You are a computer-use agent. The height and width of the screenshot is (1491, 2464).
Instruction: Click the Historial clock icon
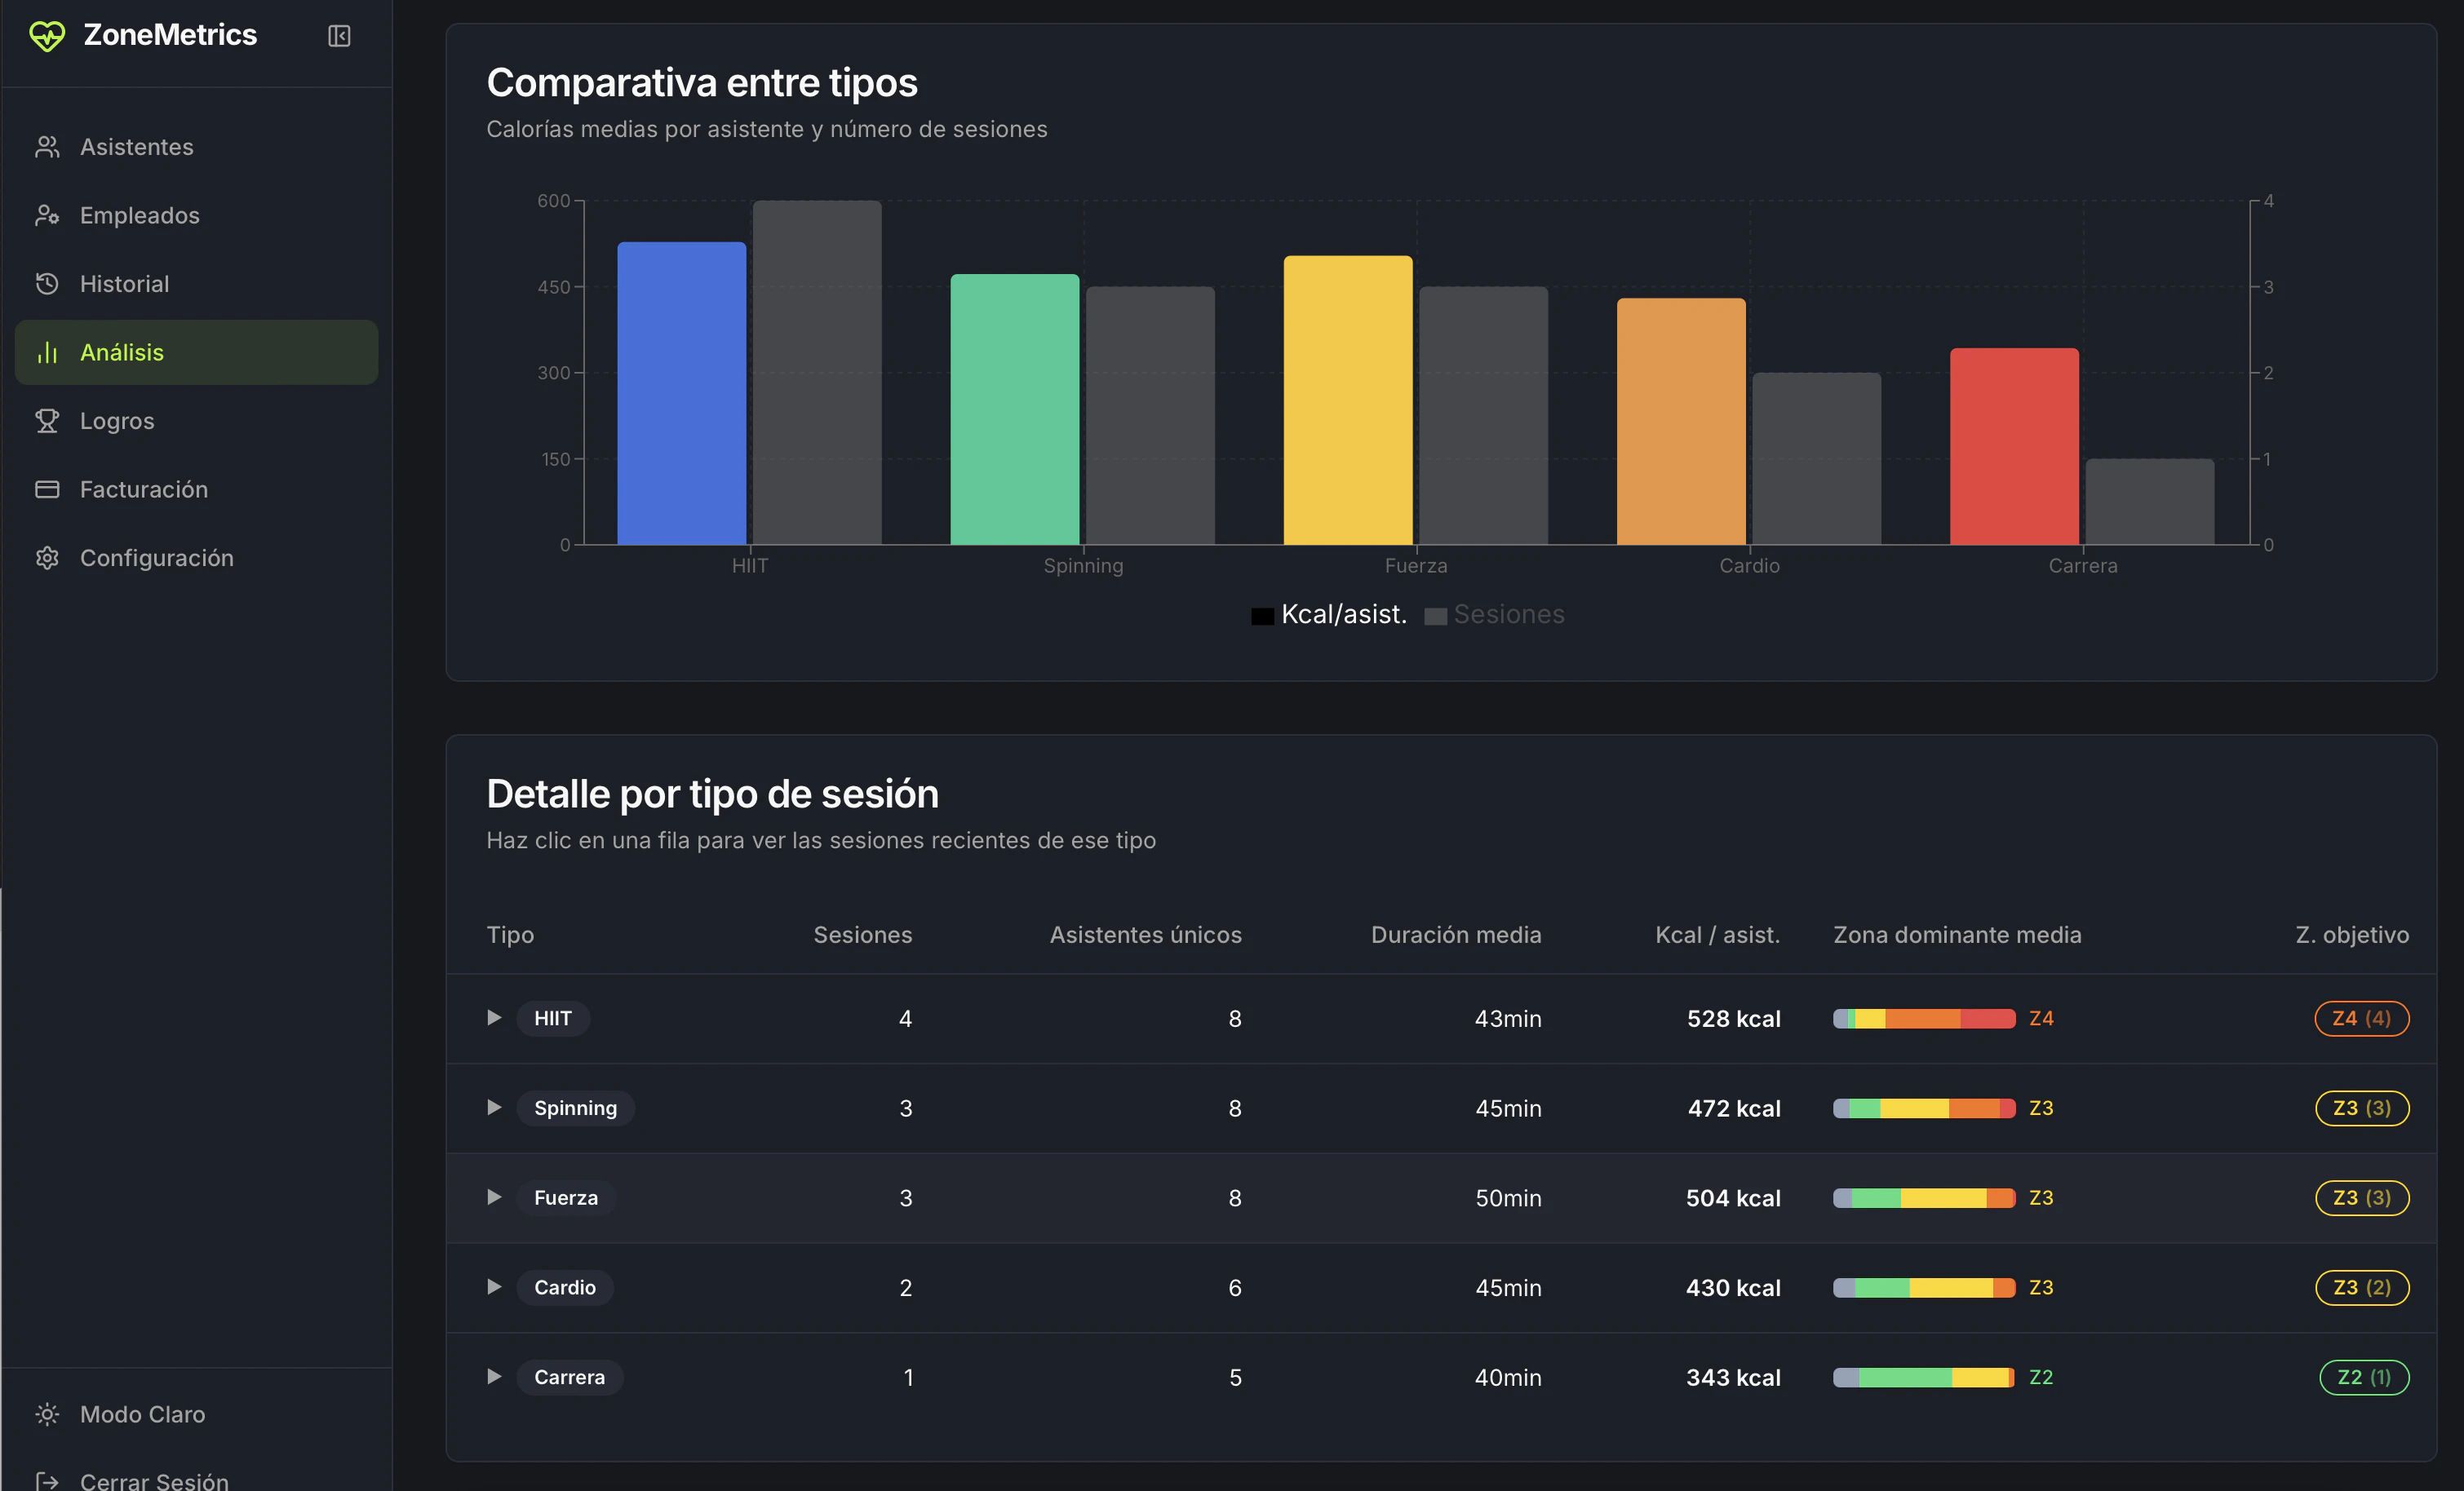tap(47, 284)
